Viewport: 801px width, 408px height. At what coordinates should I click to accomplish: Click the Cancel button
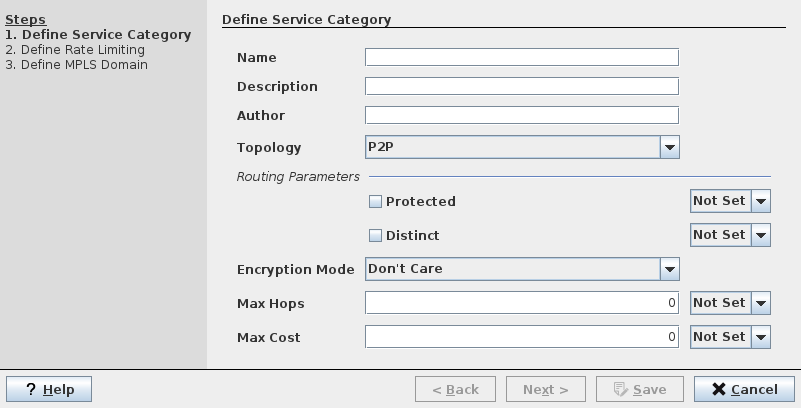[744, 389]
